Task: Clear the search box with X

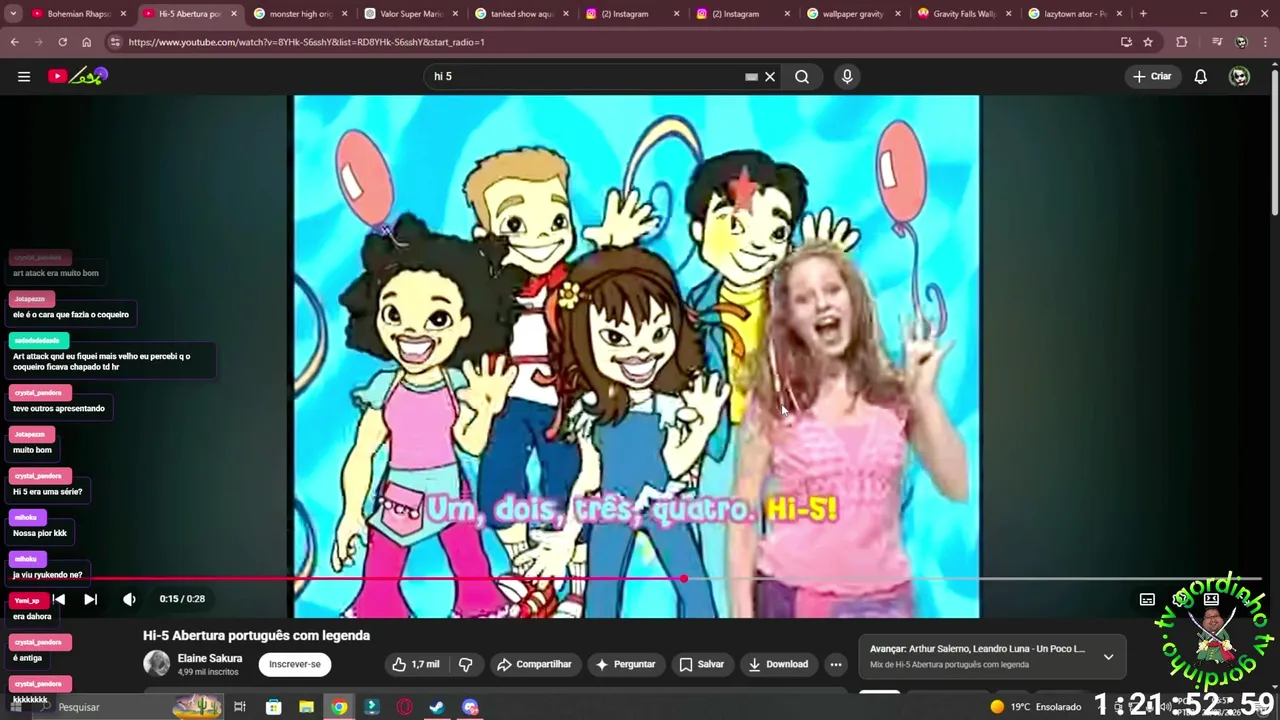Action: point(770,76)
